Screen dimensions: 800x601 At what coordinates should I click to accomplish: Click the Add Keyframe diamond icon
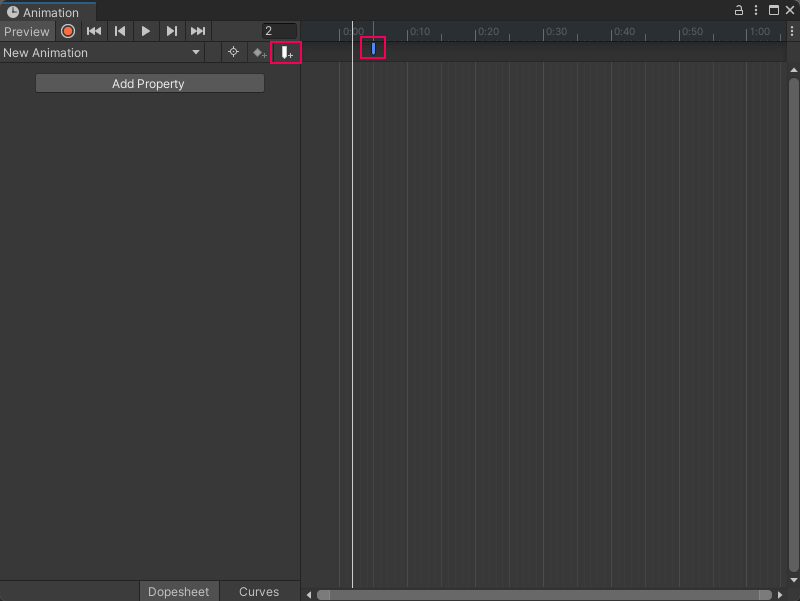tap(259, 52)
